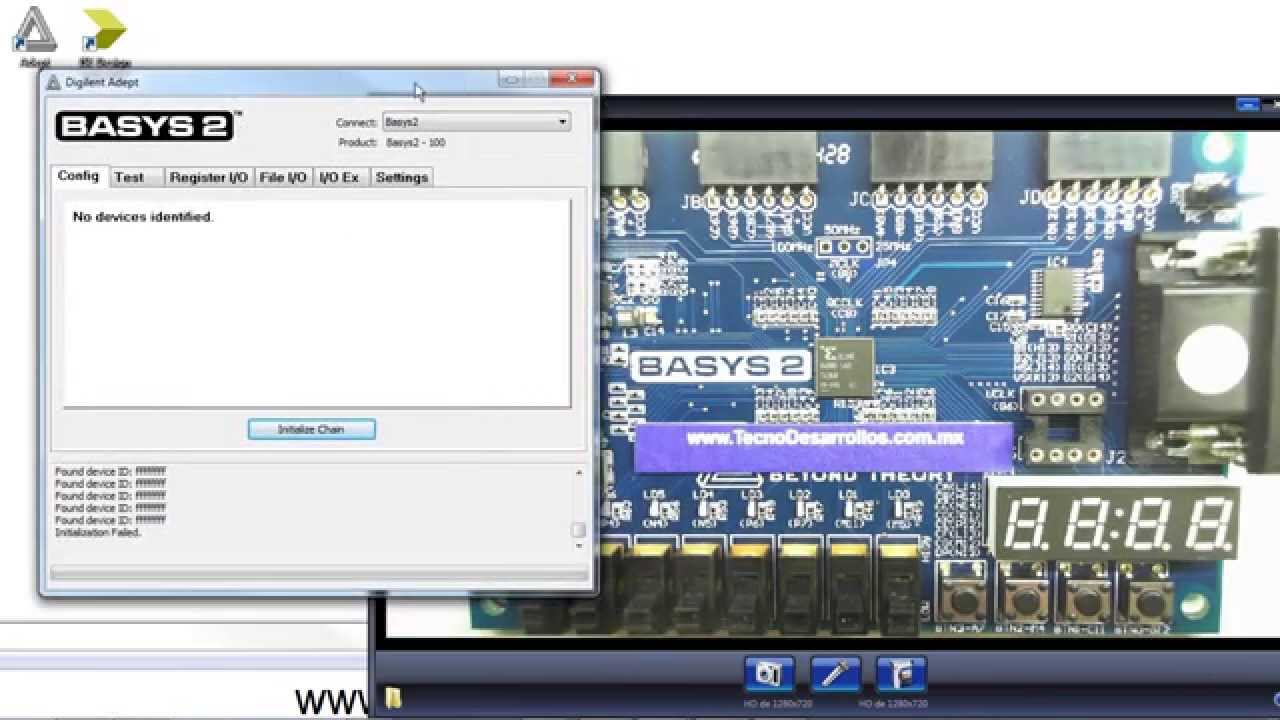This screenshot has height=720, width=1280.
Task: Open the I/O Ex tab
Action: [340, 177]
